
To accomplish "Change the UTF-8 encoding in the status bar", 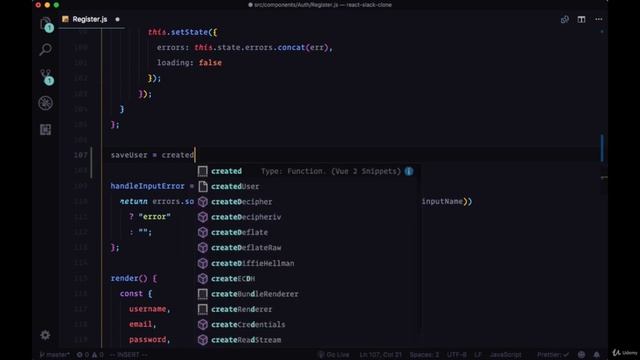I will pyautogui.click(x=456, y=355).
